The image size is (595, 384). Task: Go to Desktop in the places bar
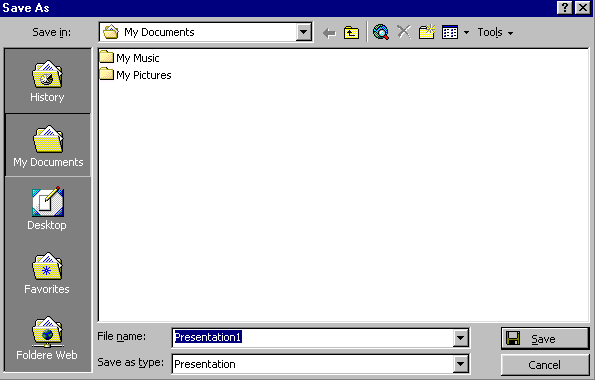(47, 209)
